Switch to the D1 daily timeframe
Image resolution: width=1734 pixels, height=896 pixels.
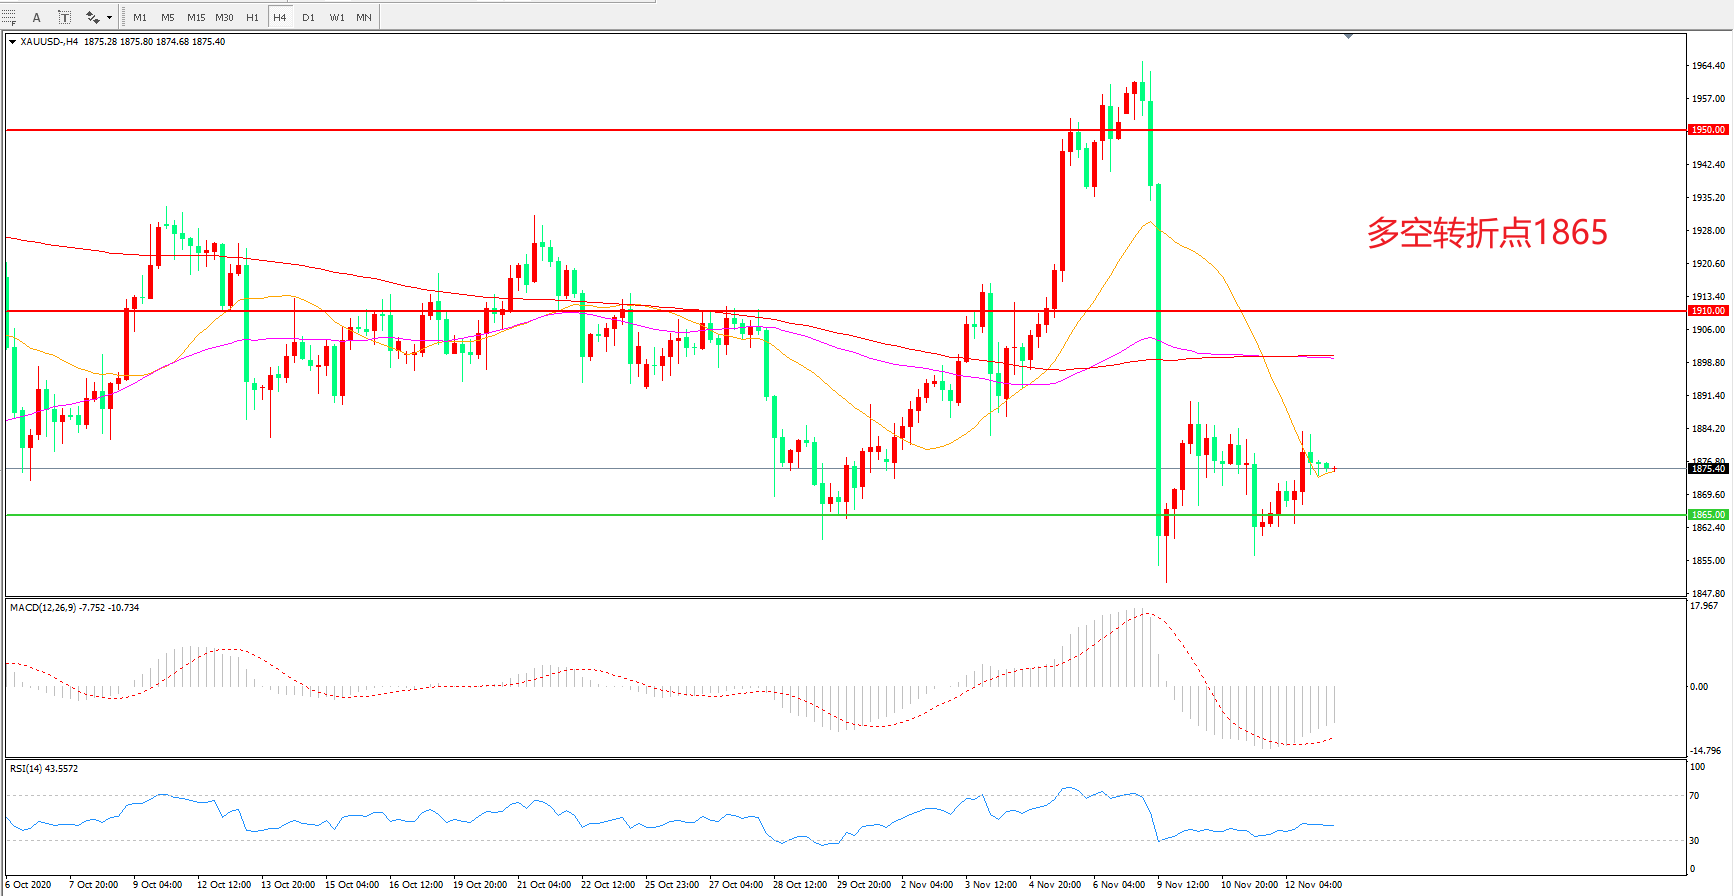[x=308, y=17]
